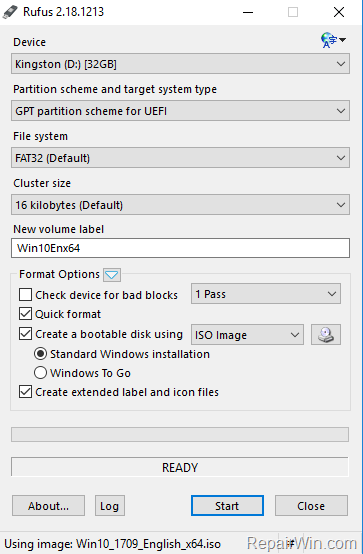The width and height of the screenshot is (363, 554).
Task: Click the status text Win10_1709_English_x64.iso
Action: [148, 544]
